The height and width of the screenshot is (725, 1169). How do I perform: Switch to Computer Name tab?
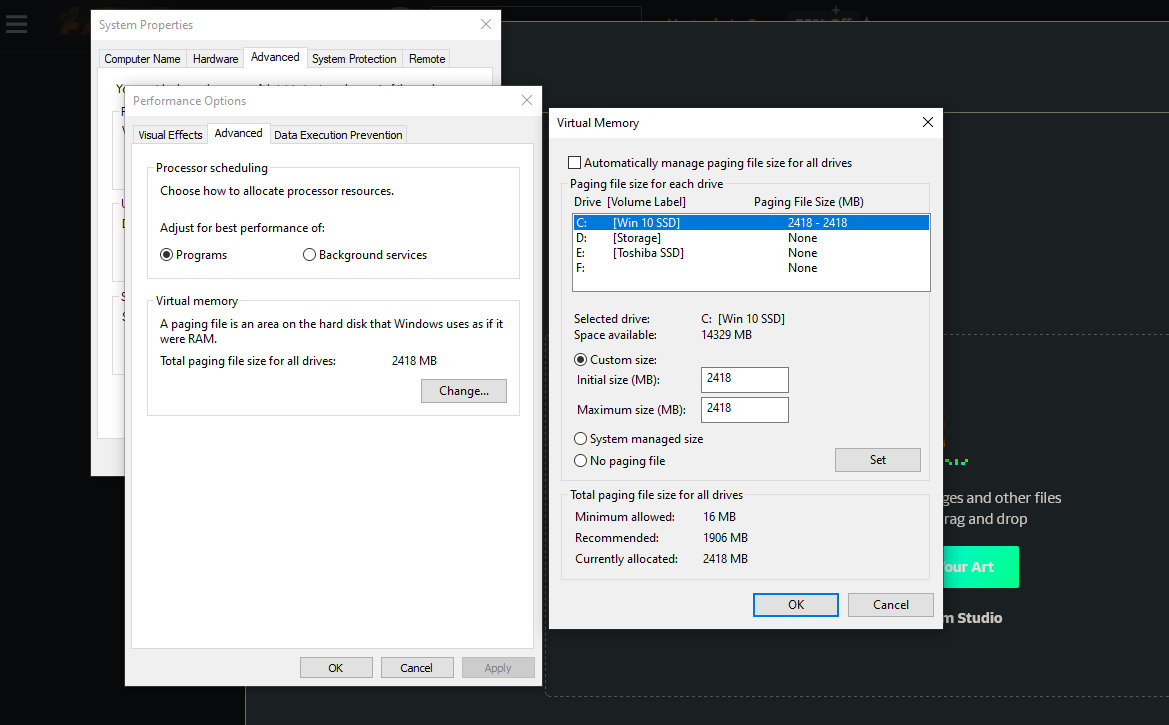click(x=142, y=59)
